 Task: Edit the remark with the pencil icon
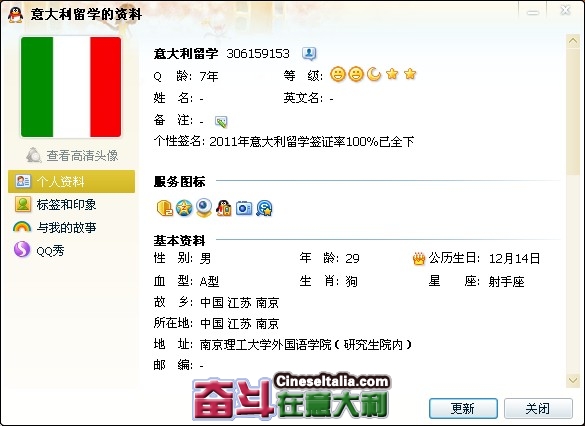(x=221, y=121)
